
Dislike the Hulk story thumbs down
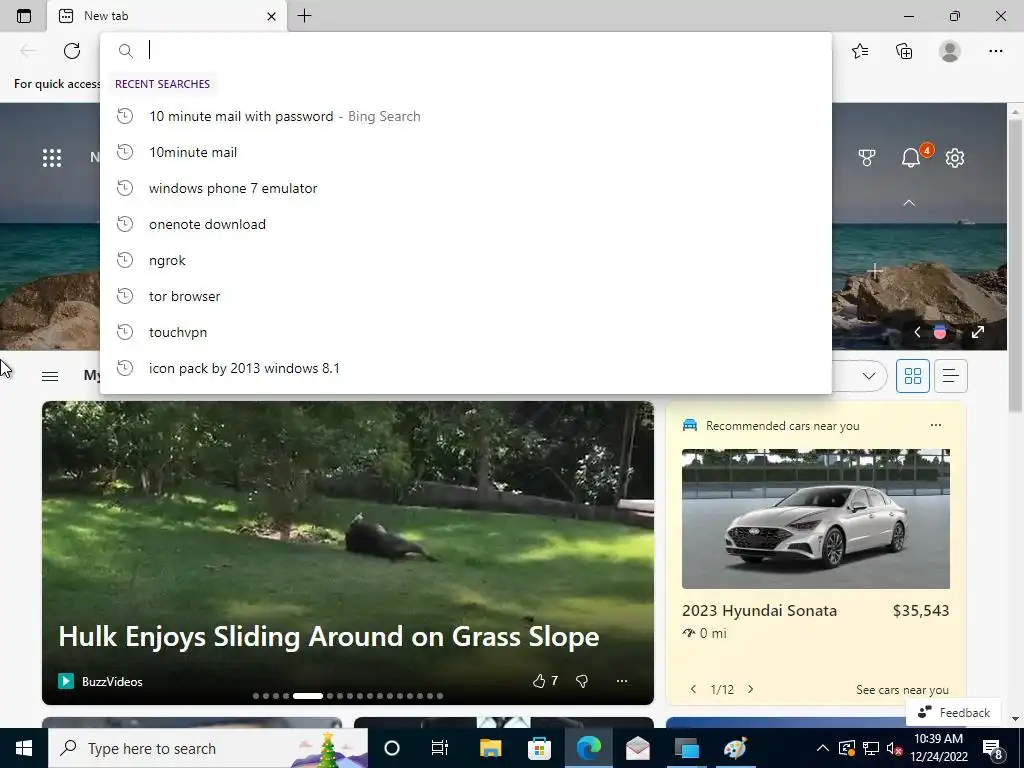[x=582, y=681]
